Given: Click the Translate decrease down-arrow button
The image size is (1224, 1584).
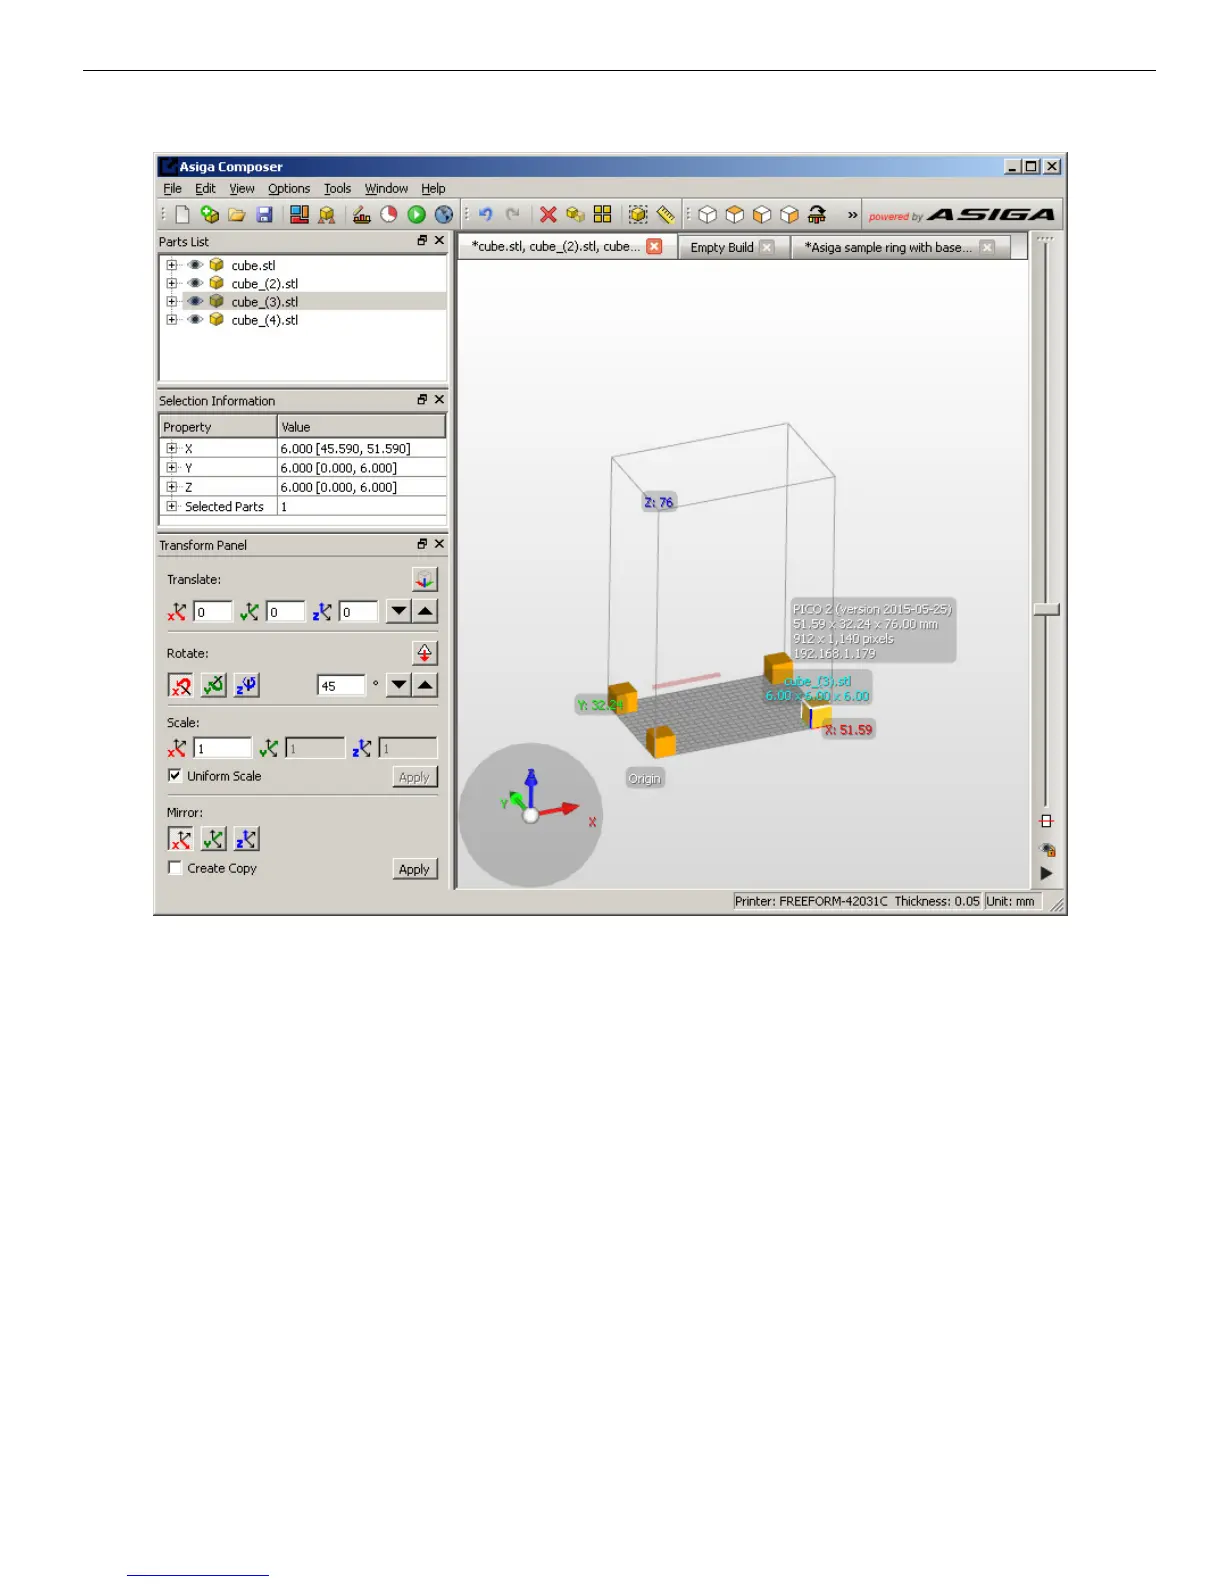Looking at the screenshot, I should point(398,611).
